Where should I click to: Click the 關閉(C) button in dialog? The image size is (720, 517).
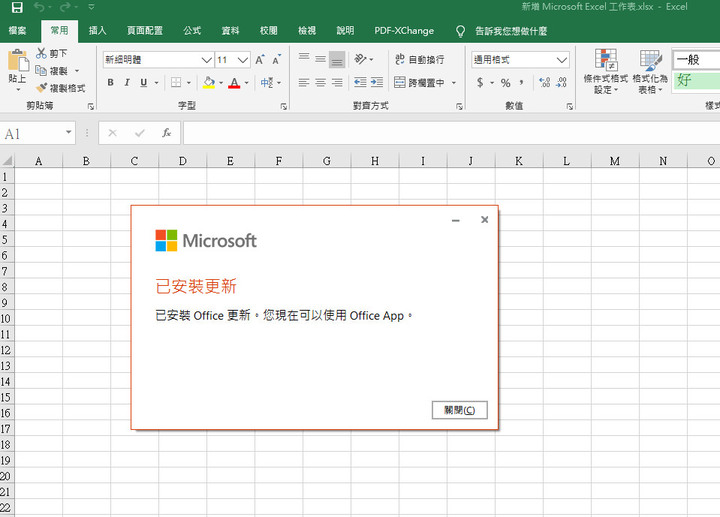[459, 410]
